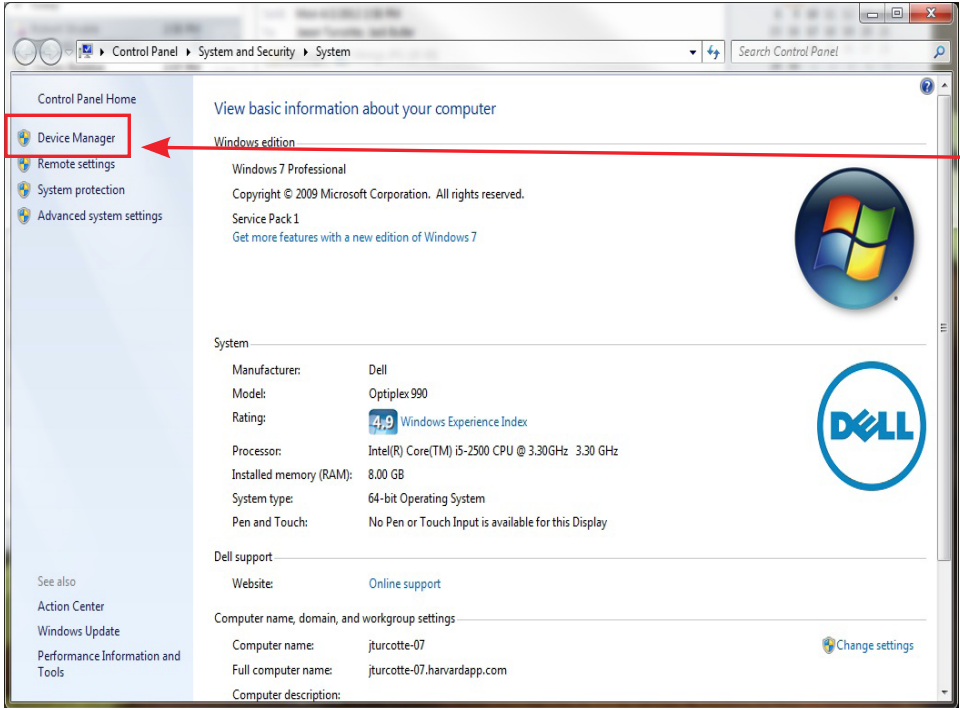Click the computer icon in the address bar
Viewport: 960px width, 710px height.
tap(86, 51)
